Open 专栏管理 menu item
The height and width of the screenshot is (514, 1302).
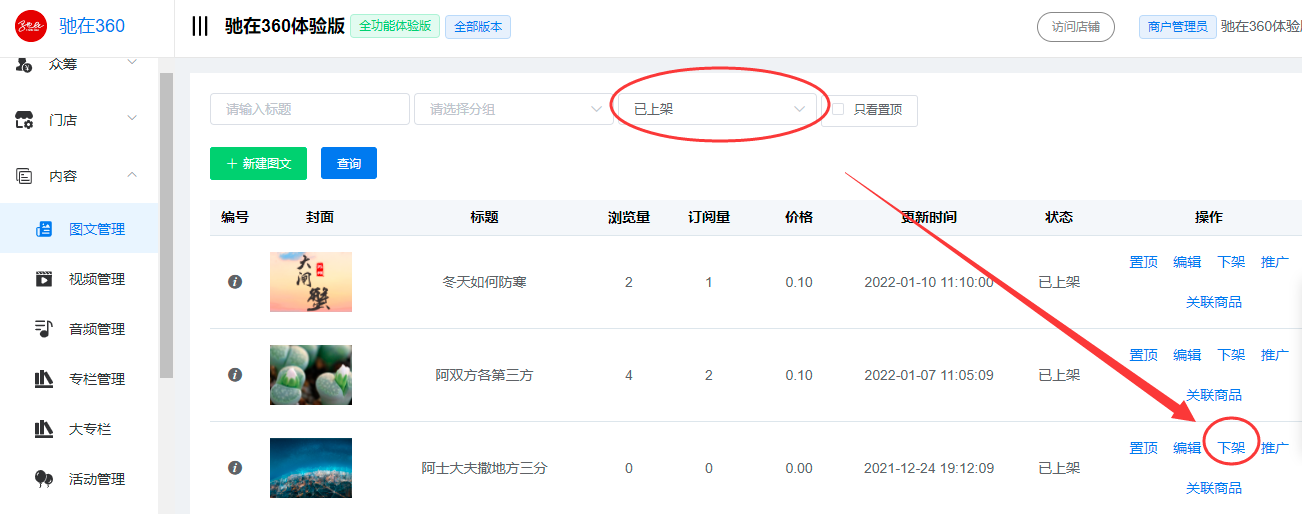tap(79, 379)
